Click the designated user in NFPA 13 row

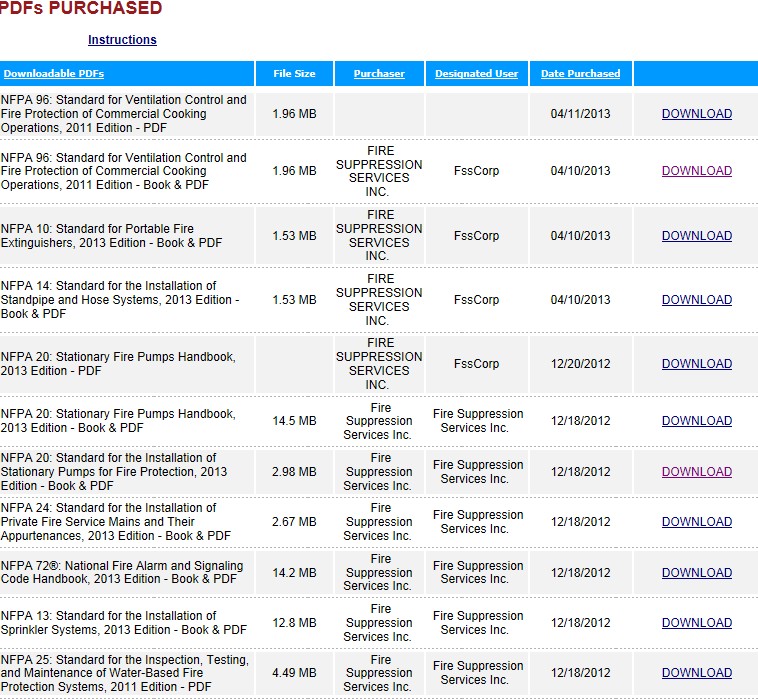point(478,623)
